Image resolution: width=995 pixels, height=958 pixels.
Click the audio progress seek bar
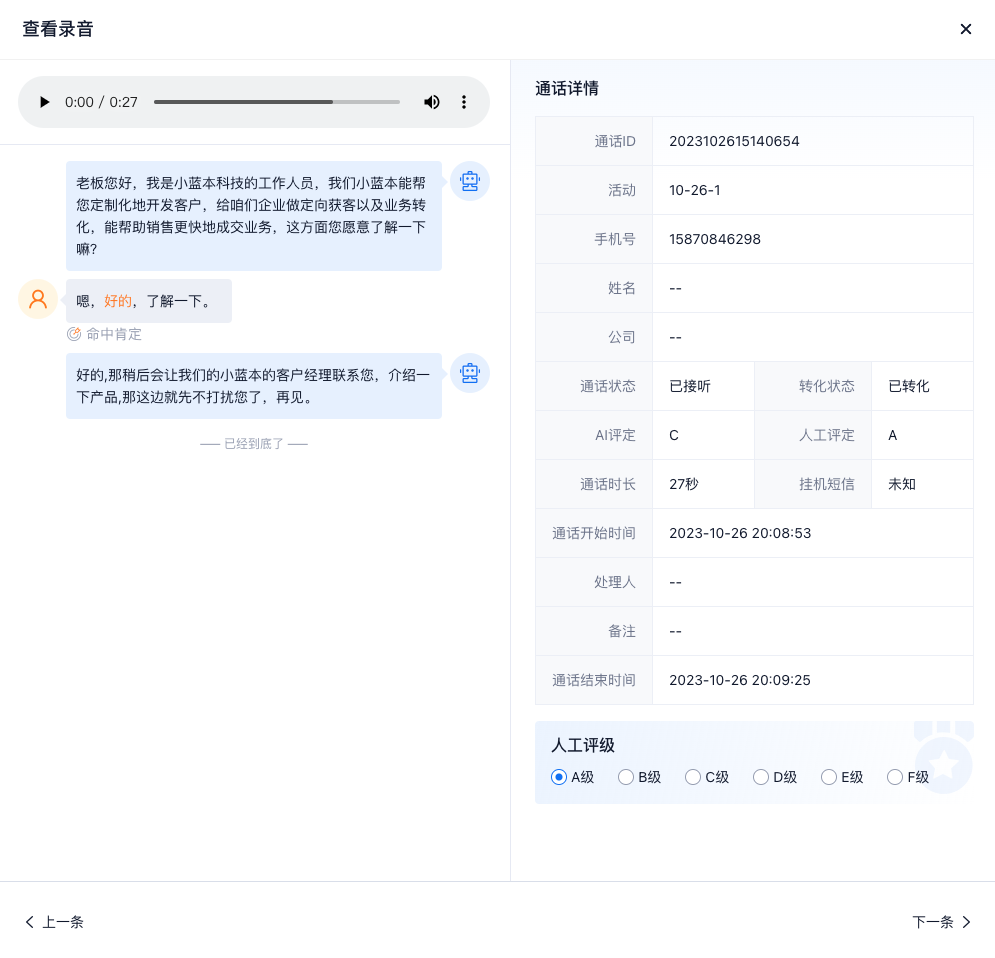coord(276,102)
